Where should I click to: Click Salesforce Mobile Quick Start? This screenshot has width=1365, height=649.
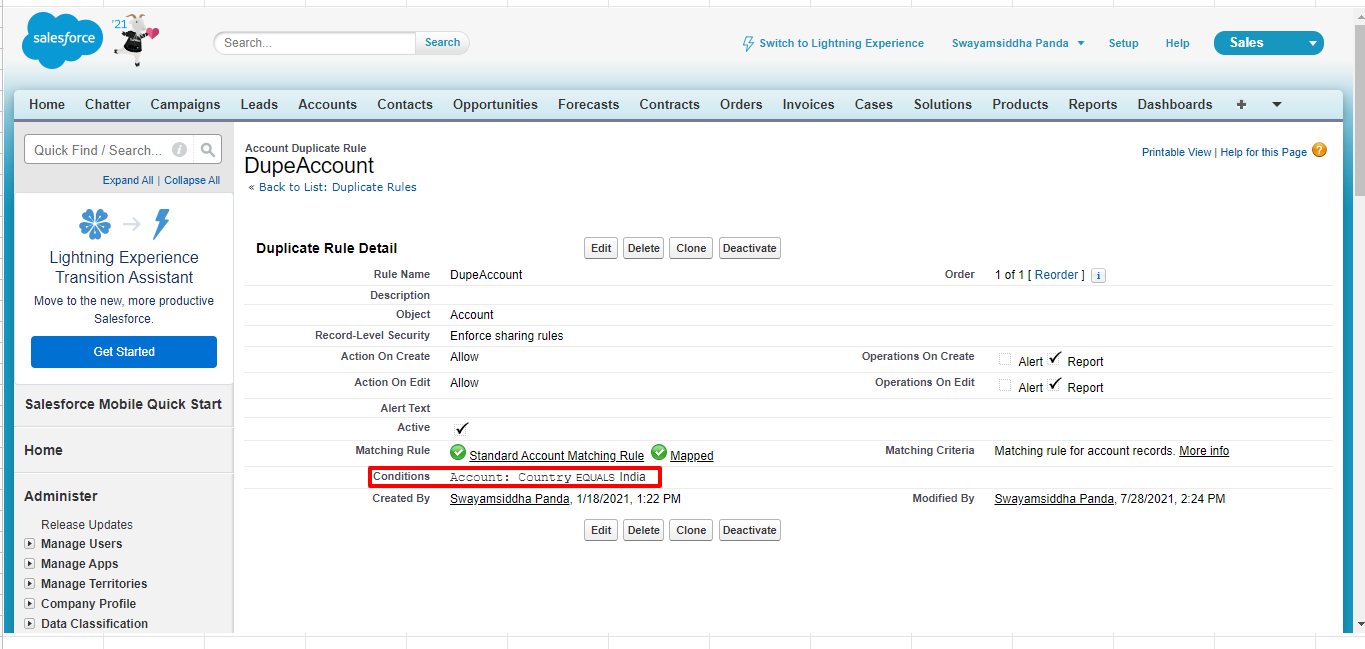pyautogui.click(x=124, y=405)
